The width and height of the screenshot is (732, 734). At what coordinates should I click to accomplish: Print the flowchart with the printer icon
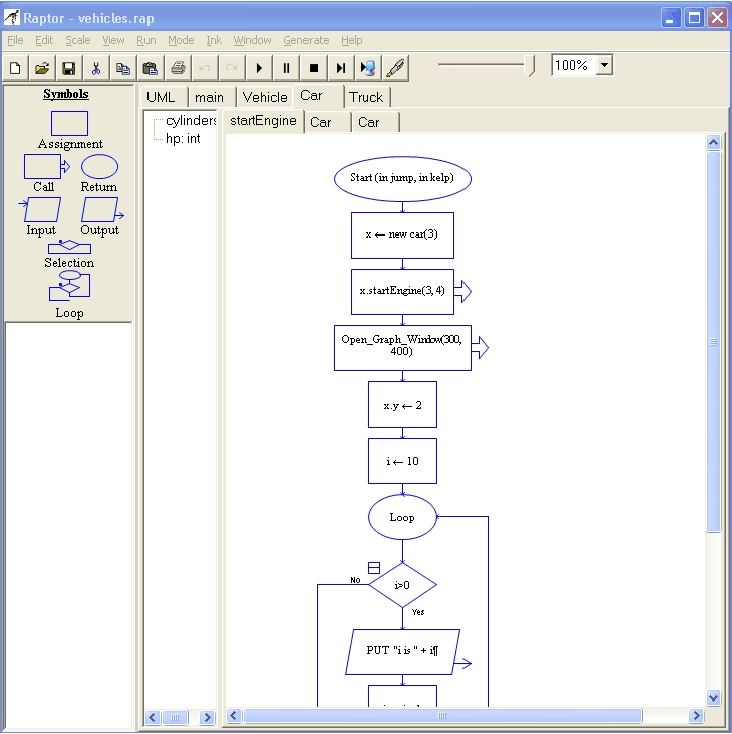click(x=178, y=68)
